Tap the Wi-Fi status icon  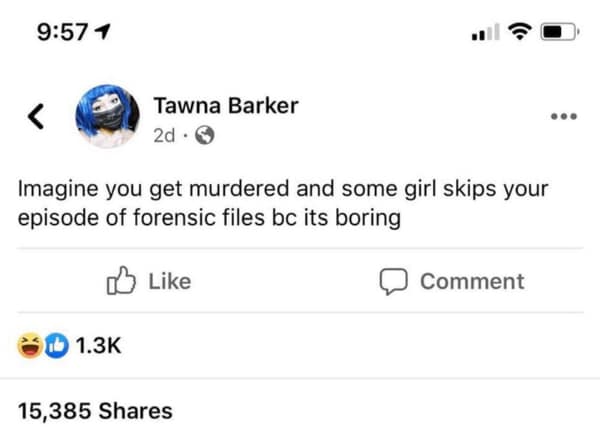(519, 32)
